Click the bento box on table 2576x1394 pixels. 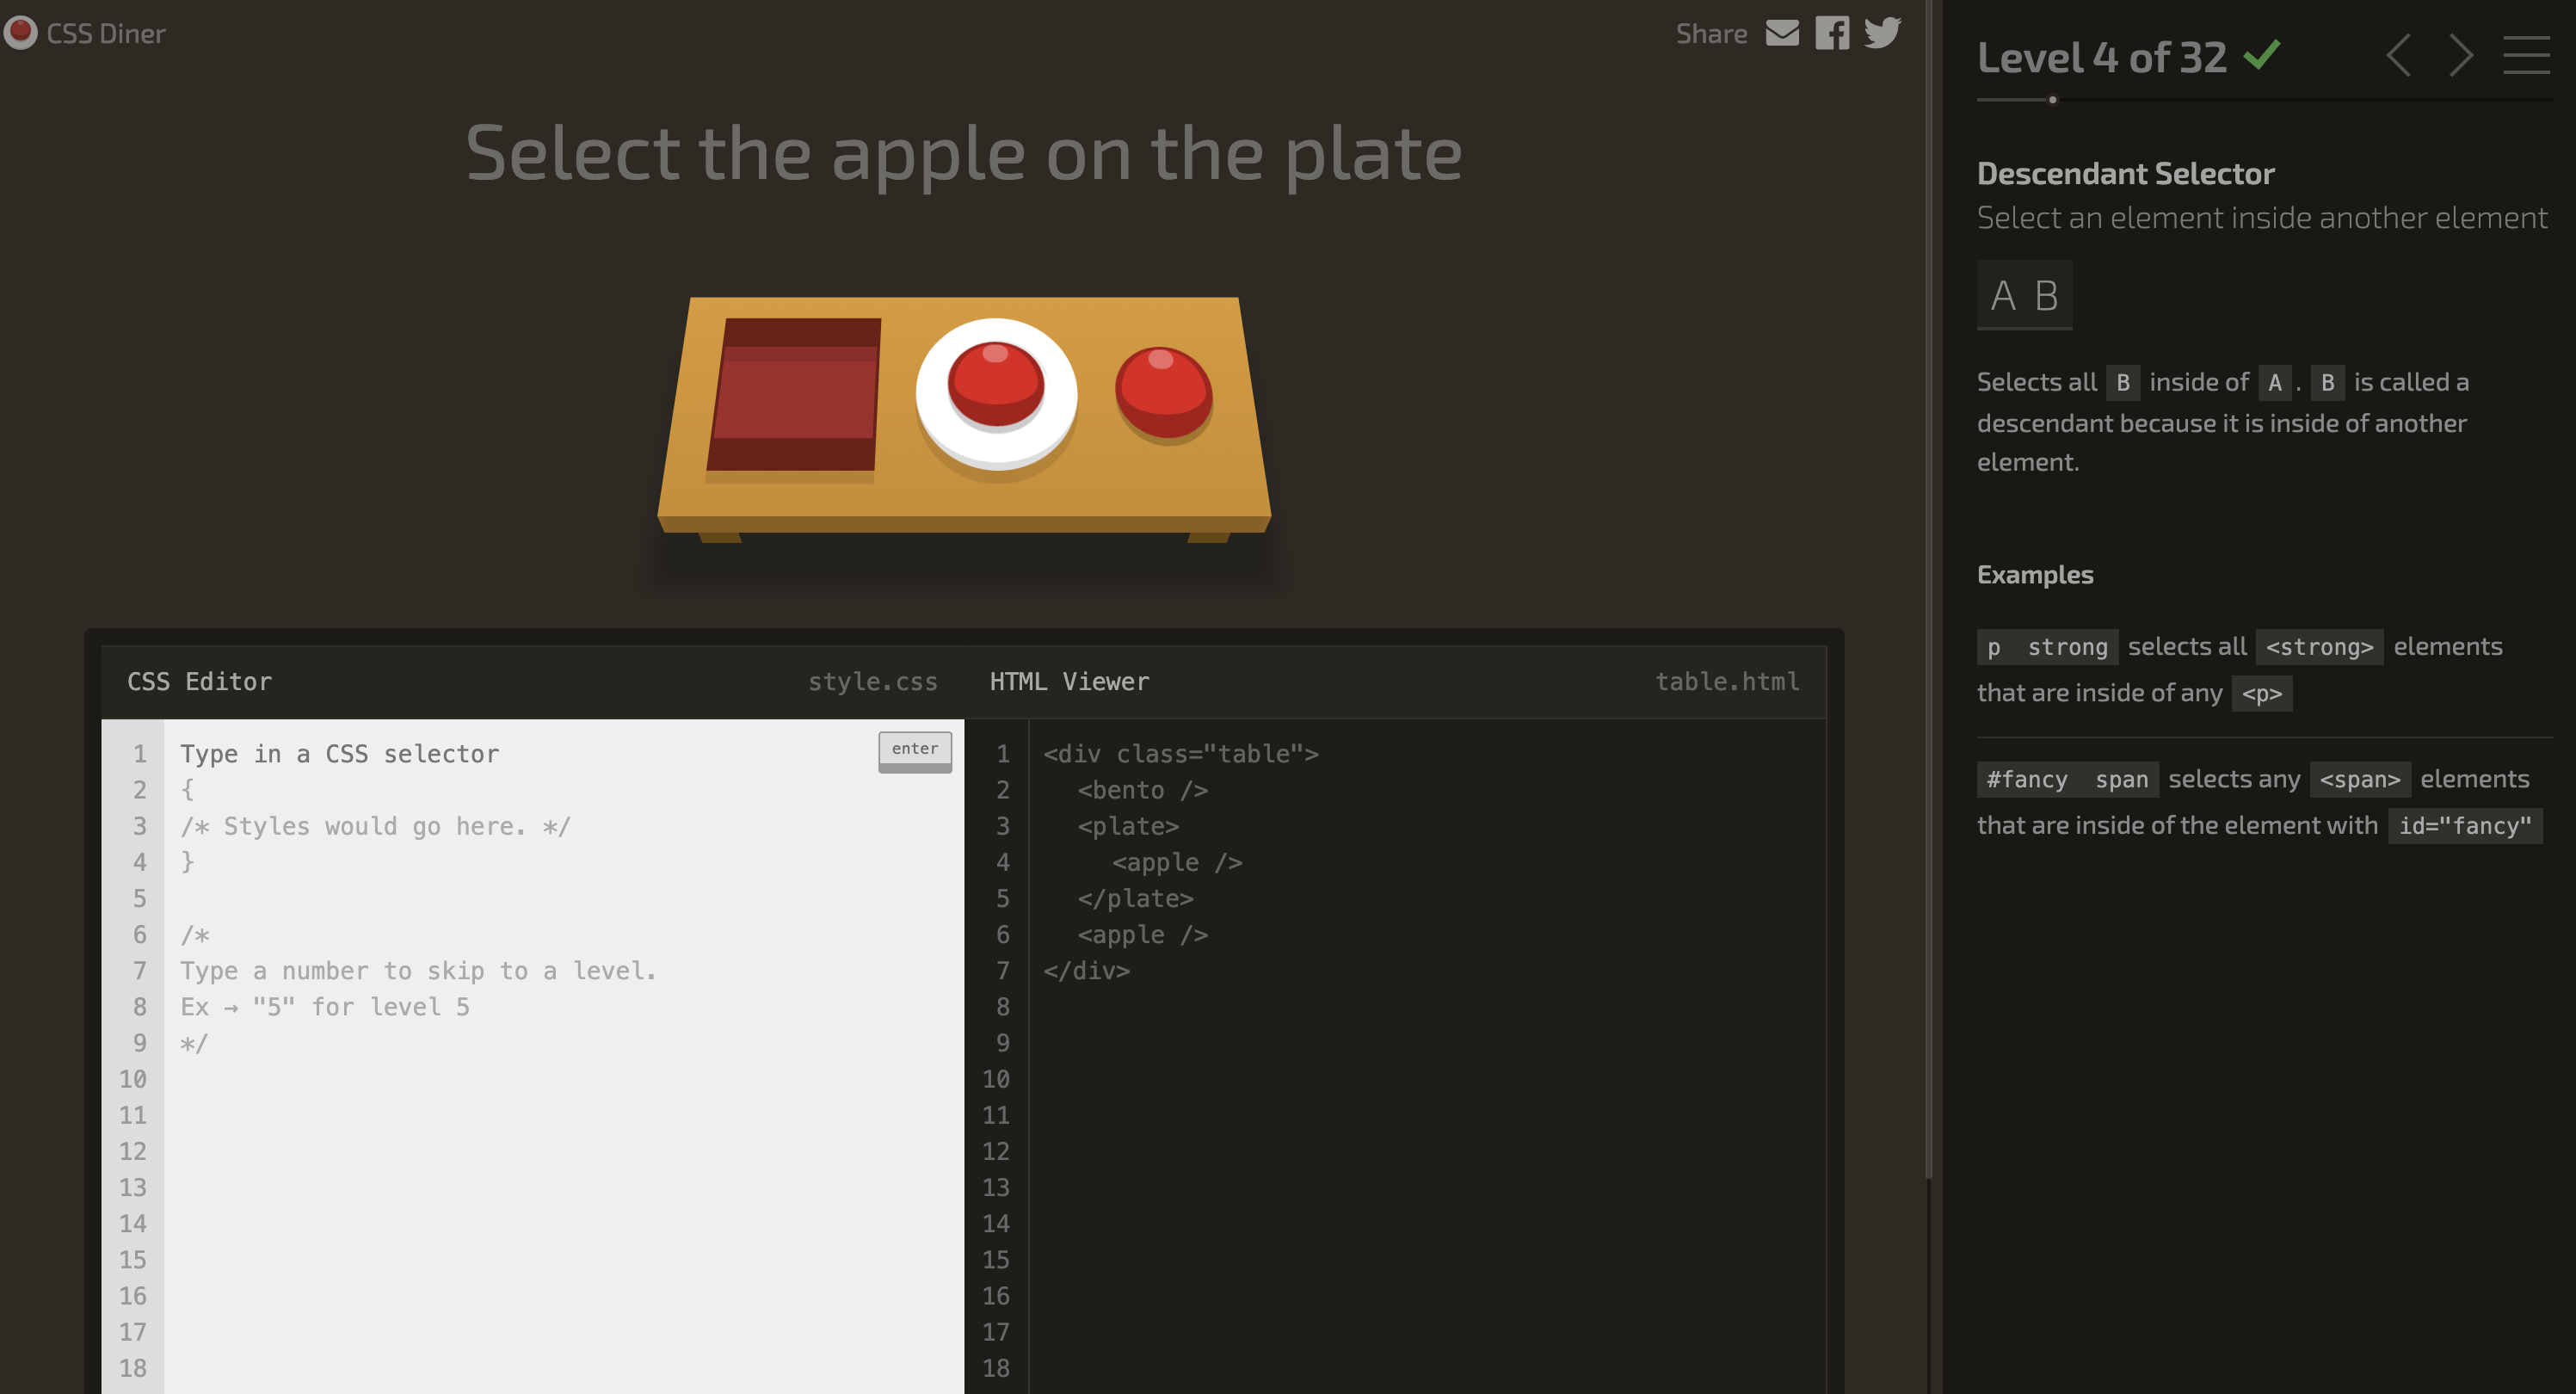[x=794, y=395]
